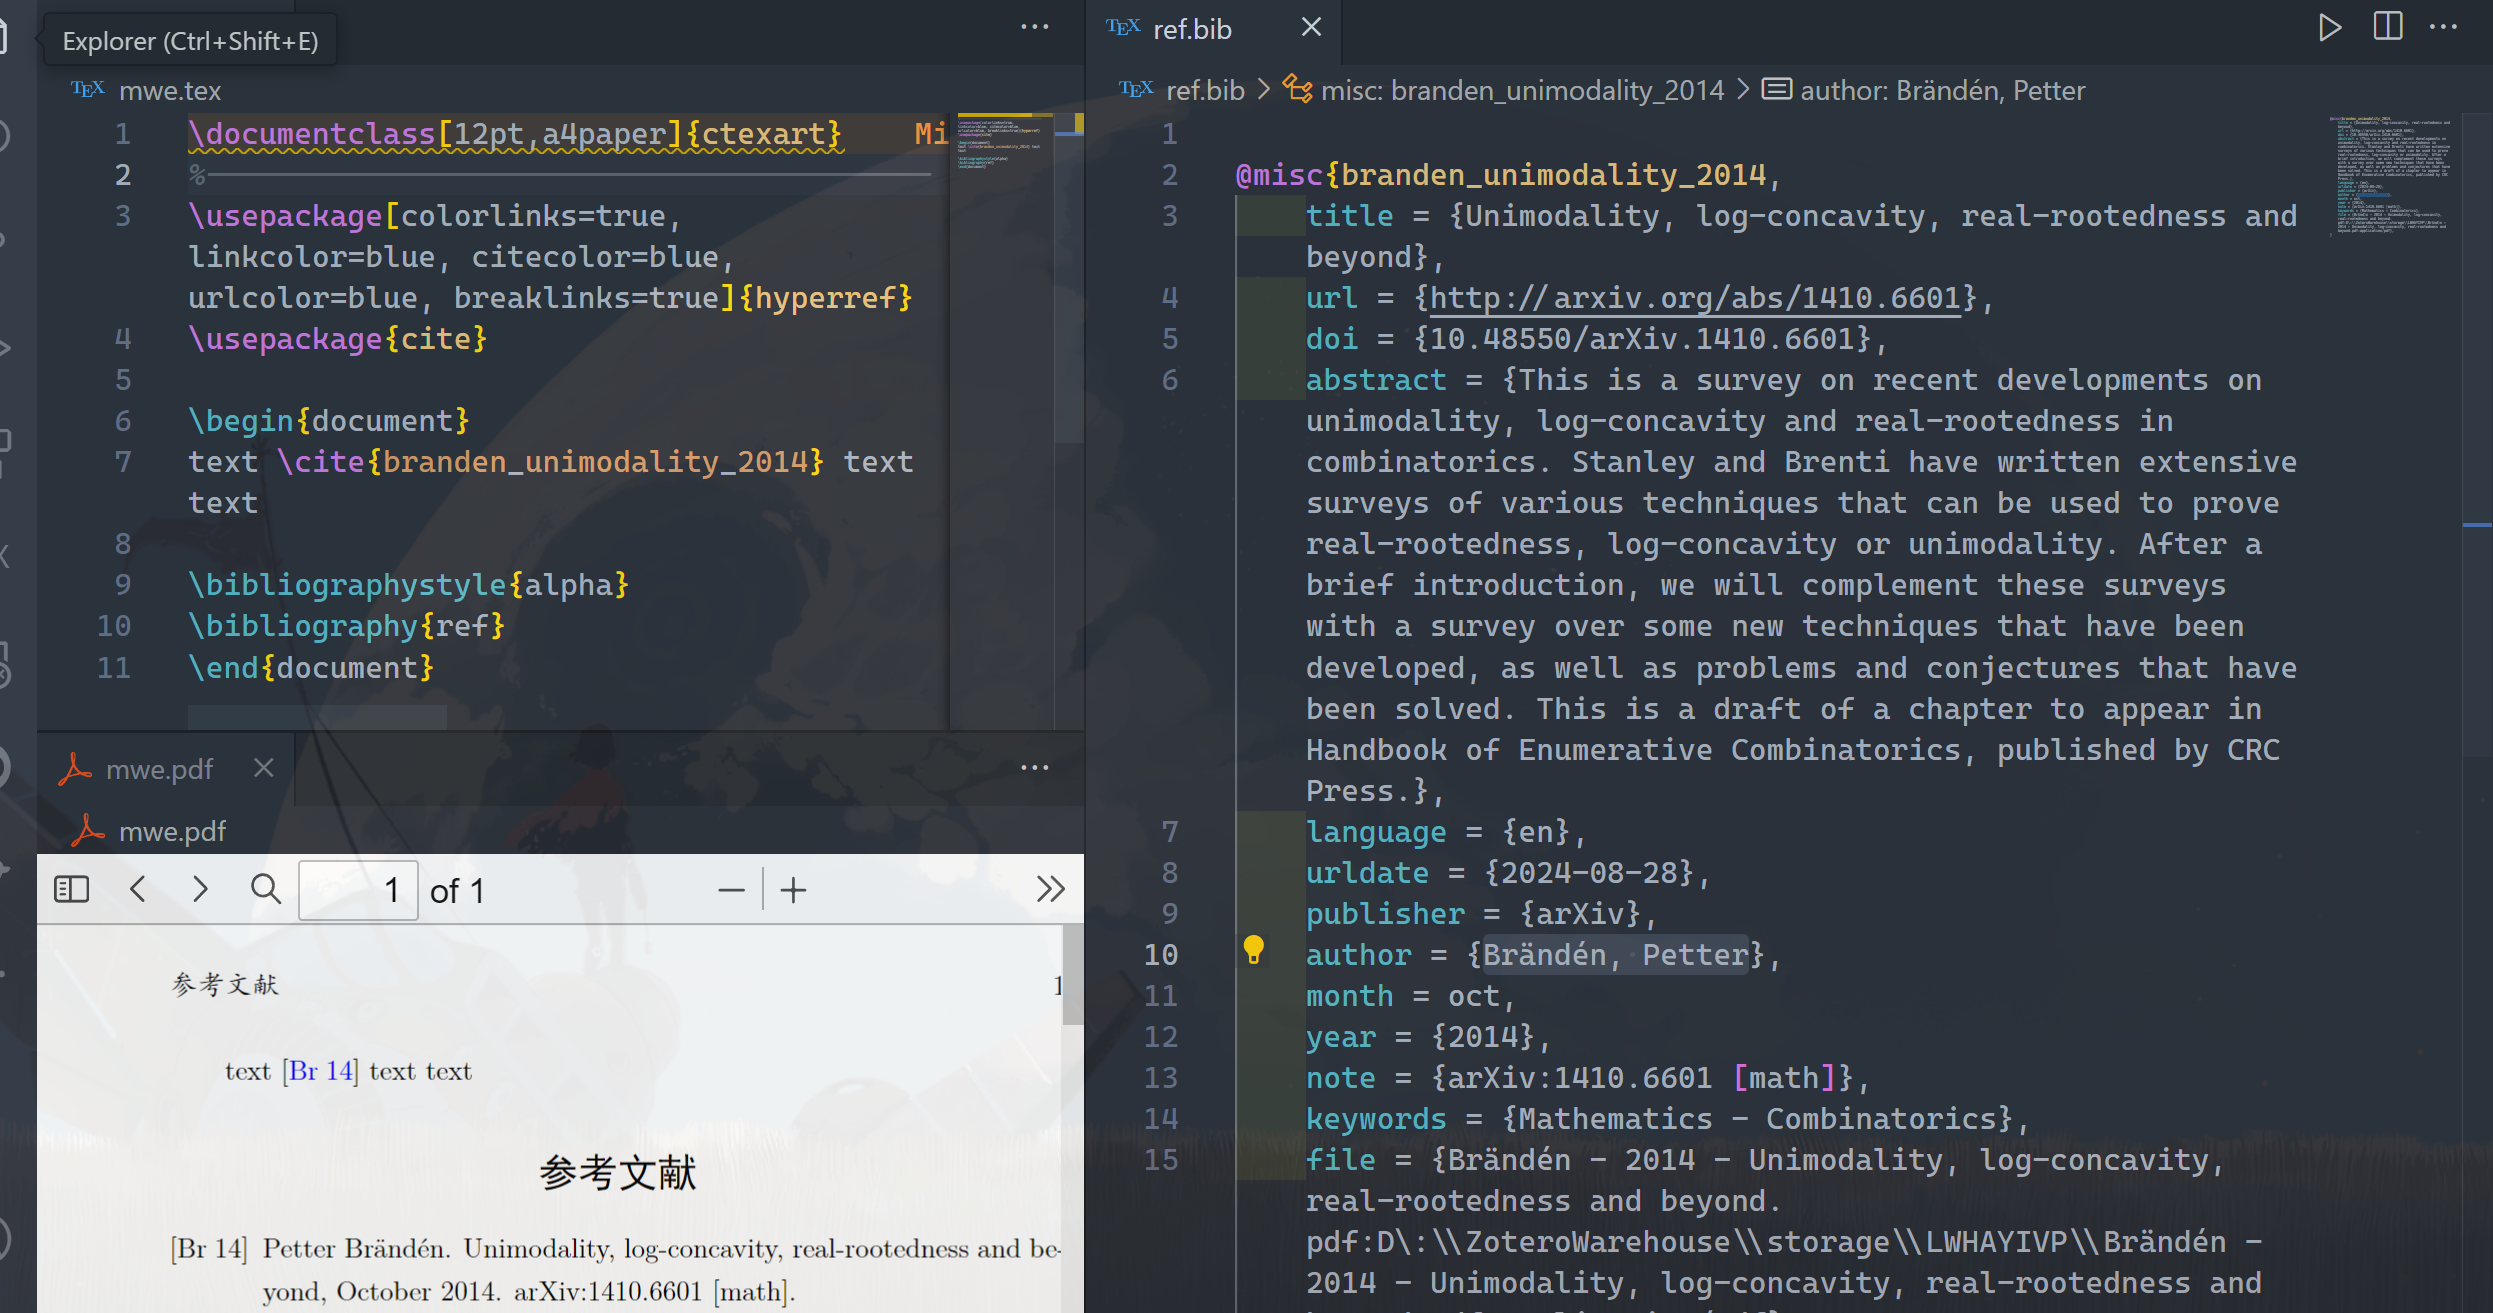This screenshot has height=1313, width=2493.
Task: Switch to the ref.bib tab
Action: [1192, 30]
